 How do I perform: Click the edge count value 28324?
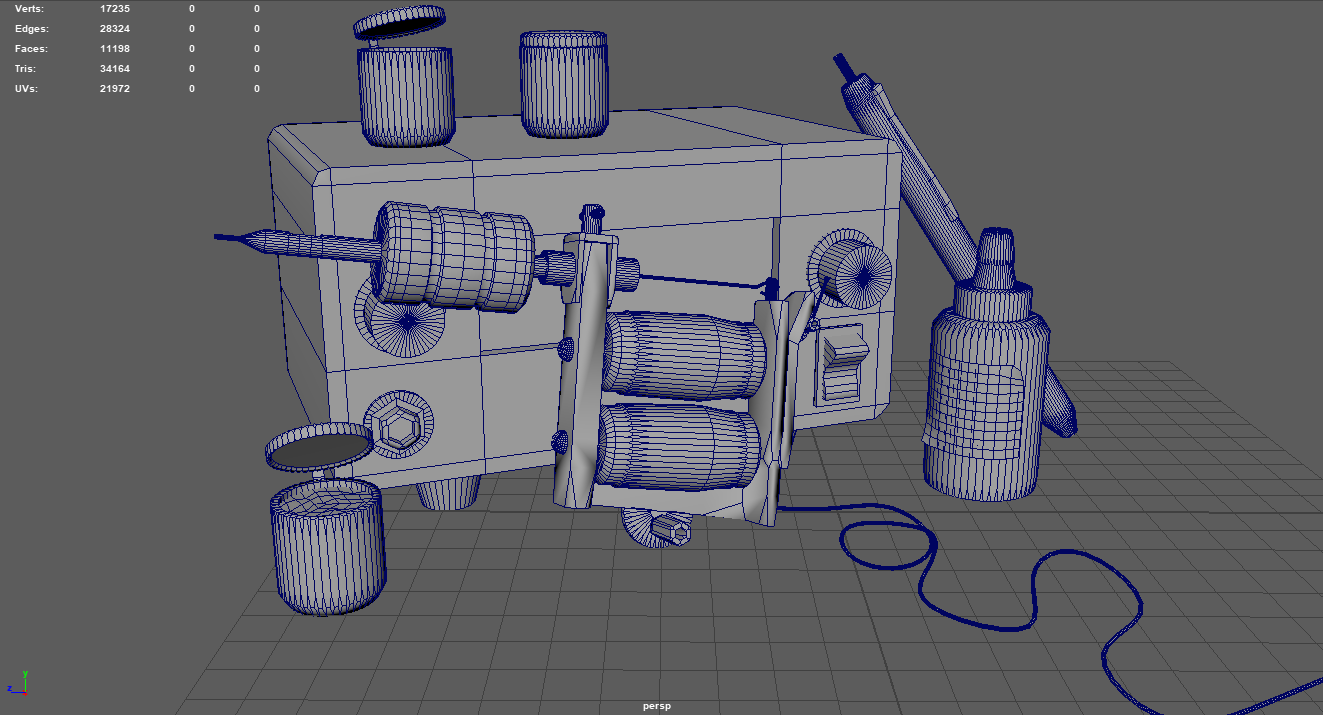[115, 28]
